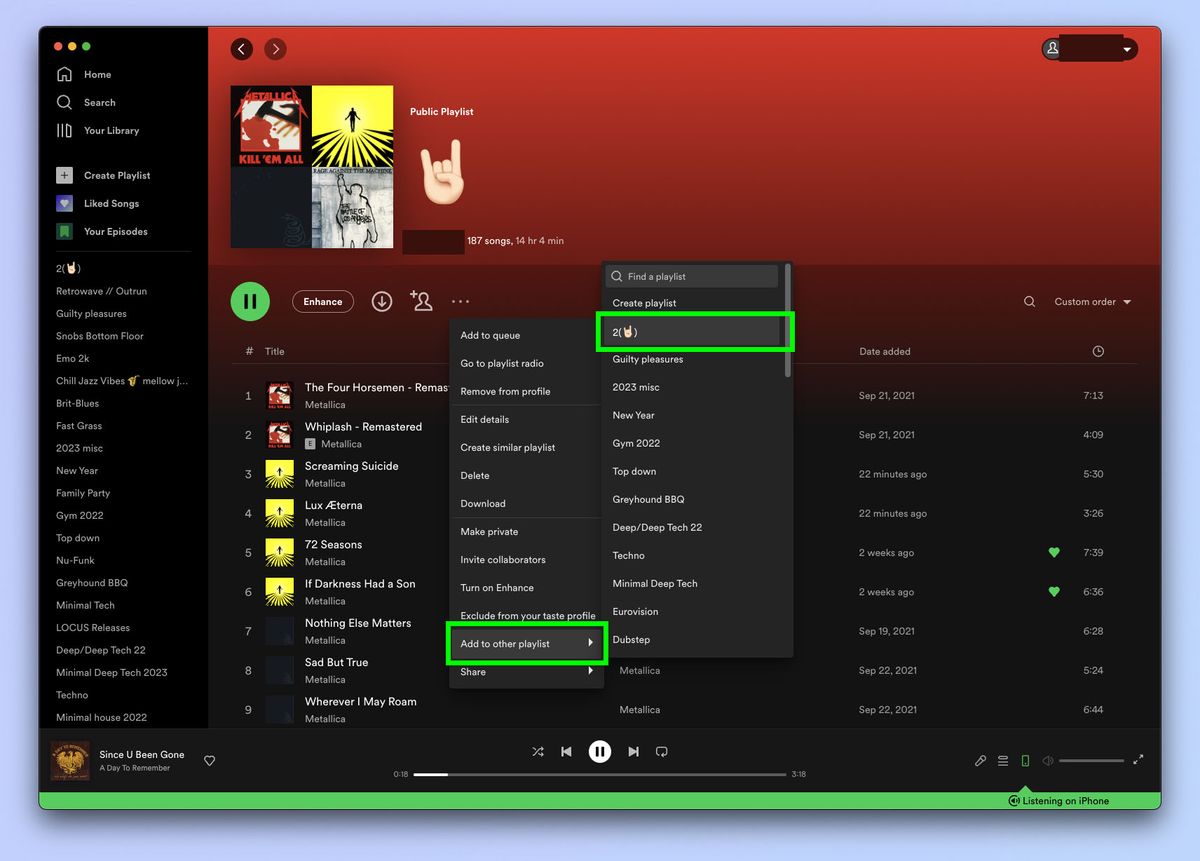Screen dimensions: 1200x861
Task: Click the Date added column header
Action: [x=885, y=351]
